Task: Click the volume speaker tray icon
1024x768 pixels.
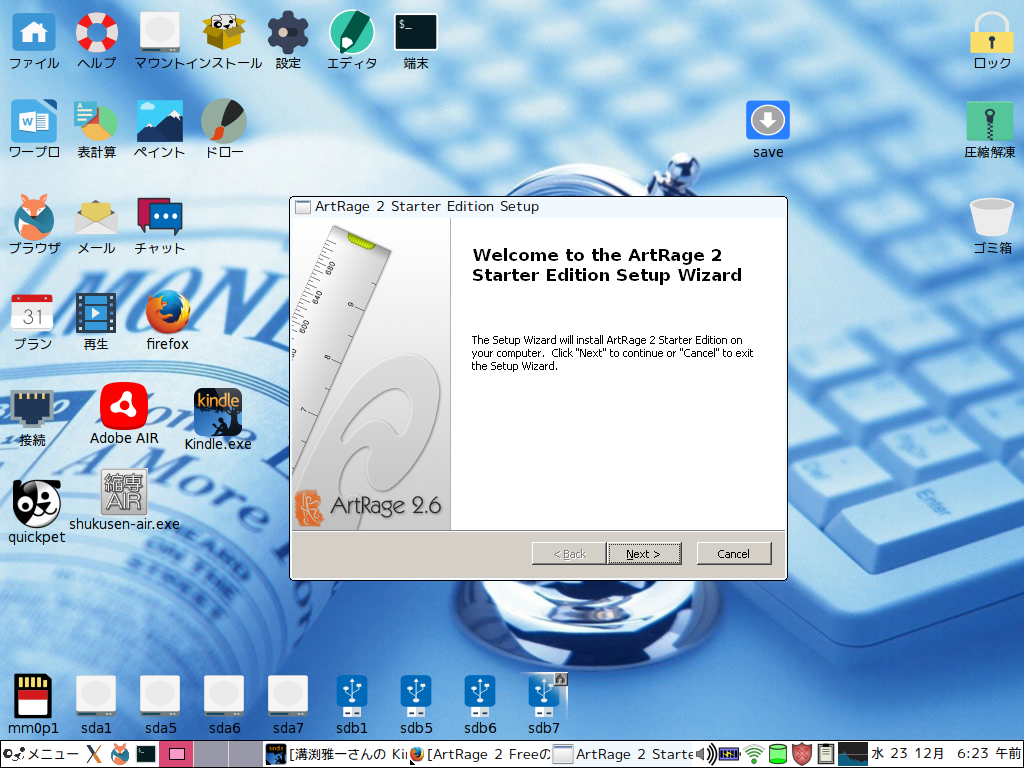Action: 706,754
